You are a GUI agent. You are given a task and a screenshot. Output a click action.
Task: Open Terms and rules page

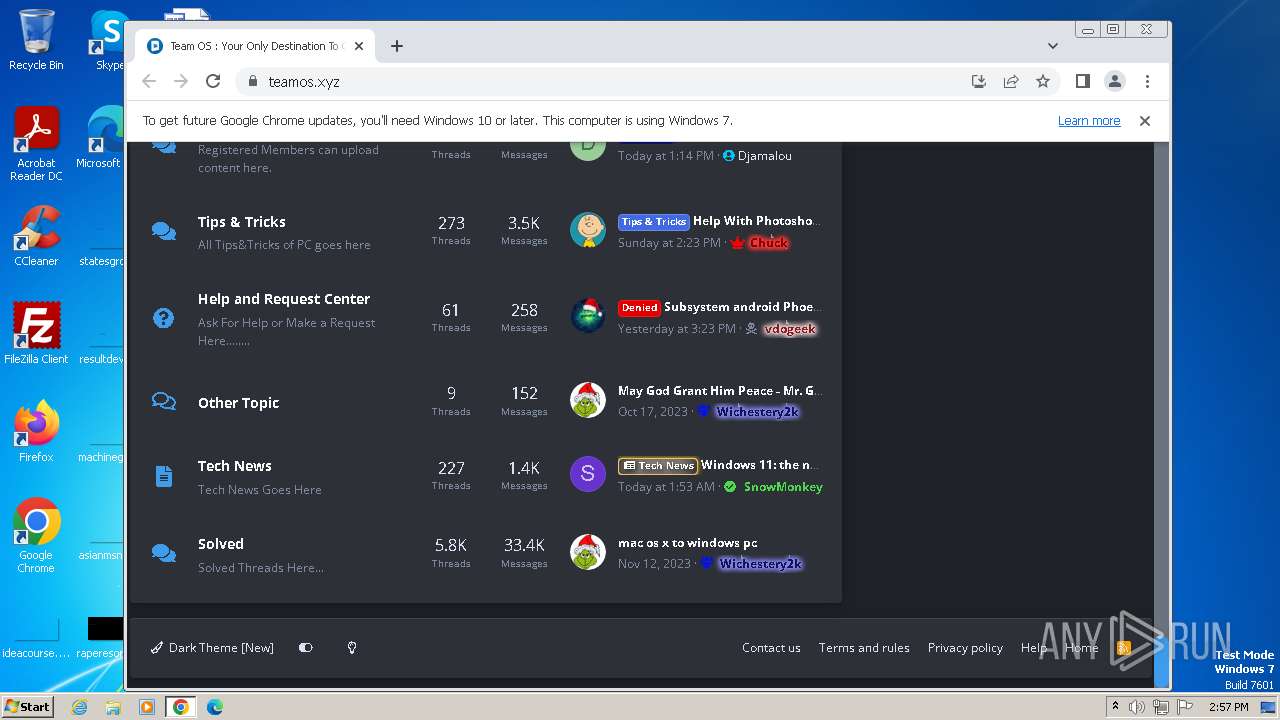(864, 648)
